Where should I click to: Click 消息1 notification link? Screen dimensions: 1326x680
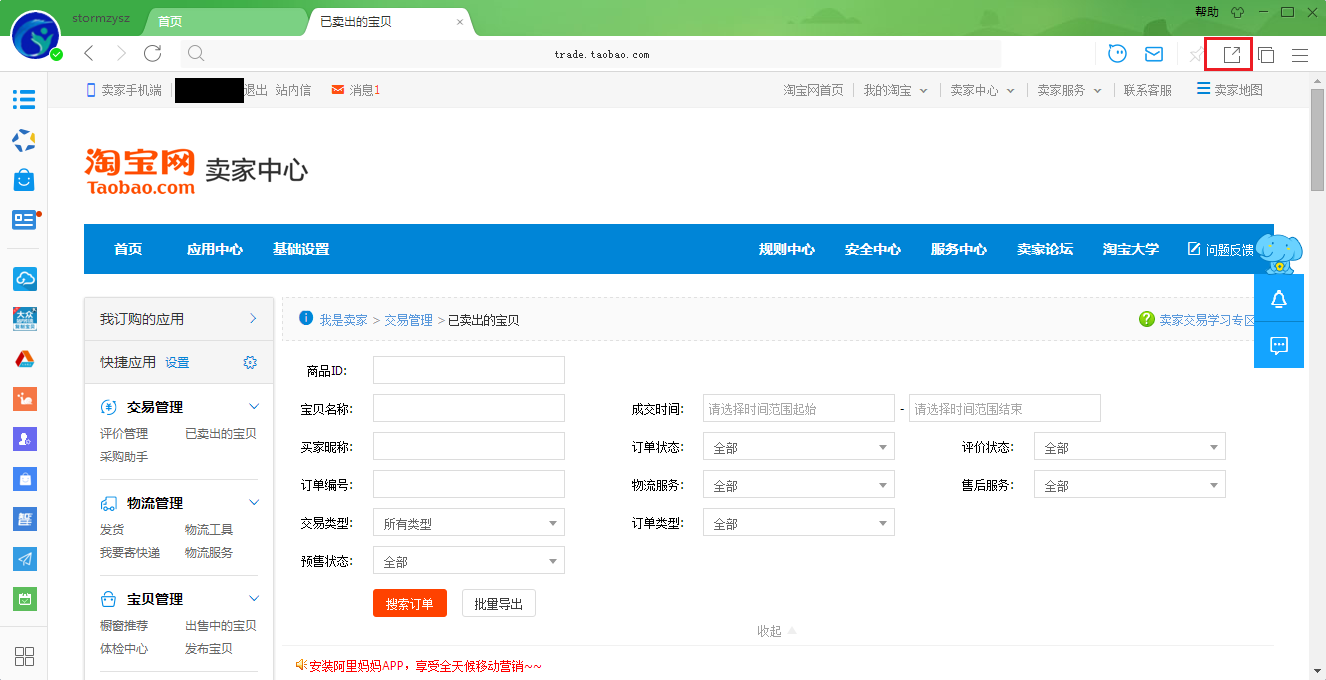pos(356,90)
